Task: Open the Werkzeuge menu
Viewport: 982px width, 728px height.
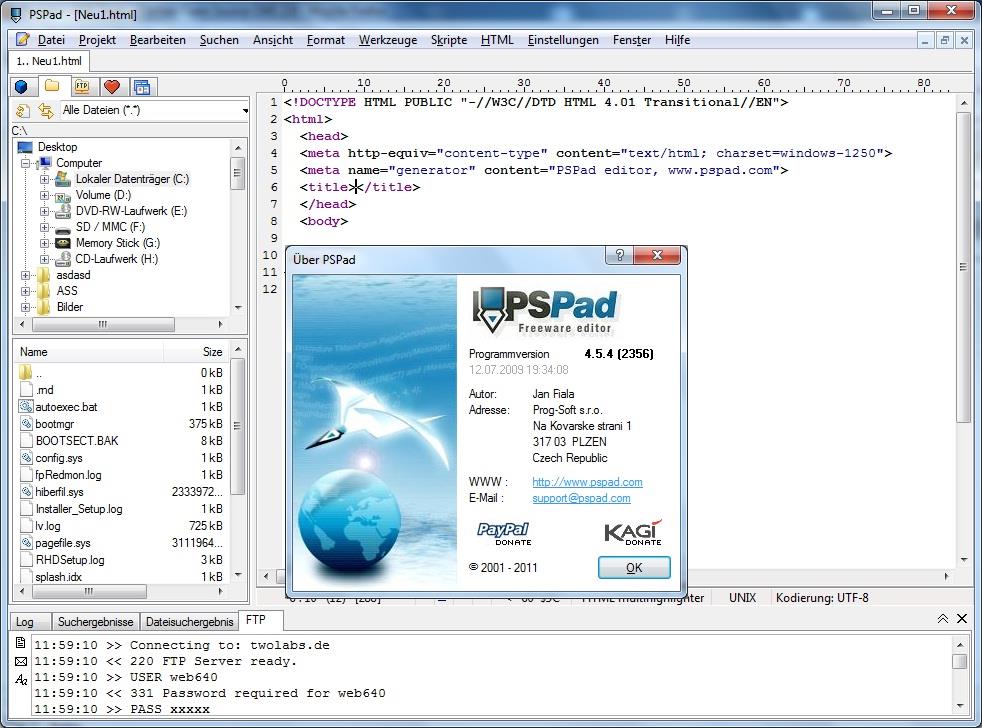Action: tap(388, 40)
